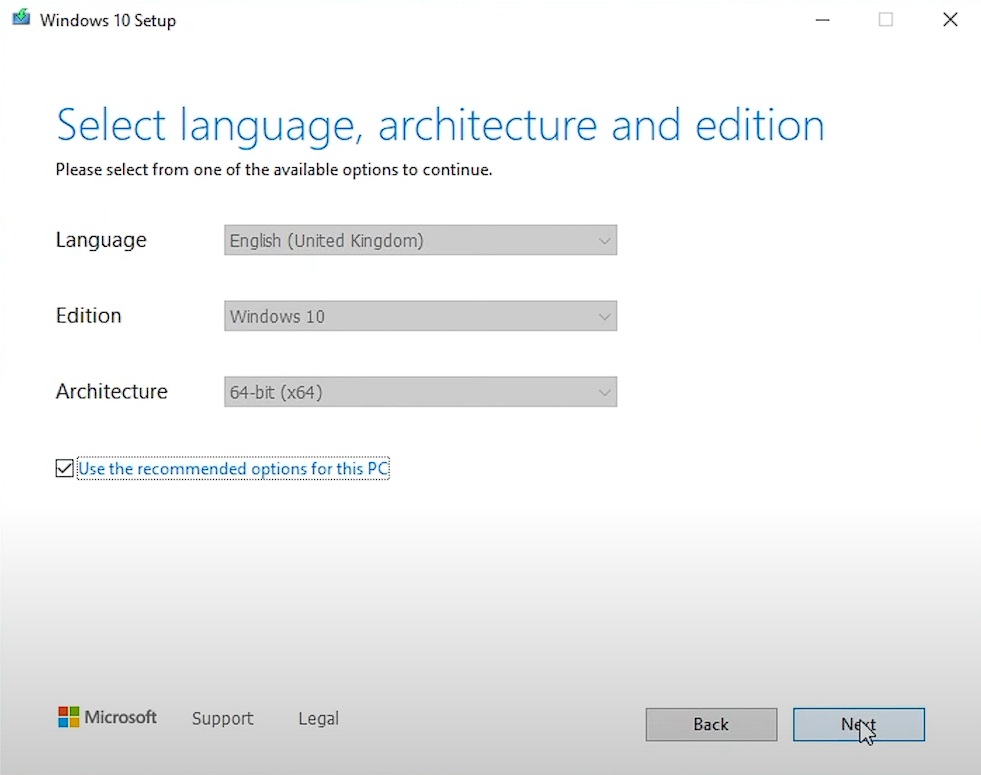Image resolution: width=981 pixels, height=775 pixels.
Task: Expand the Architecture dropdown showing 64-bit (x64)
Action: (x=420, y=392)
